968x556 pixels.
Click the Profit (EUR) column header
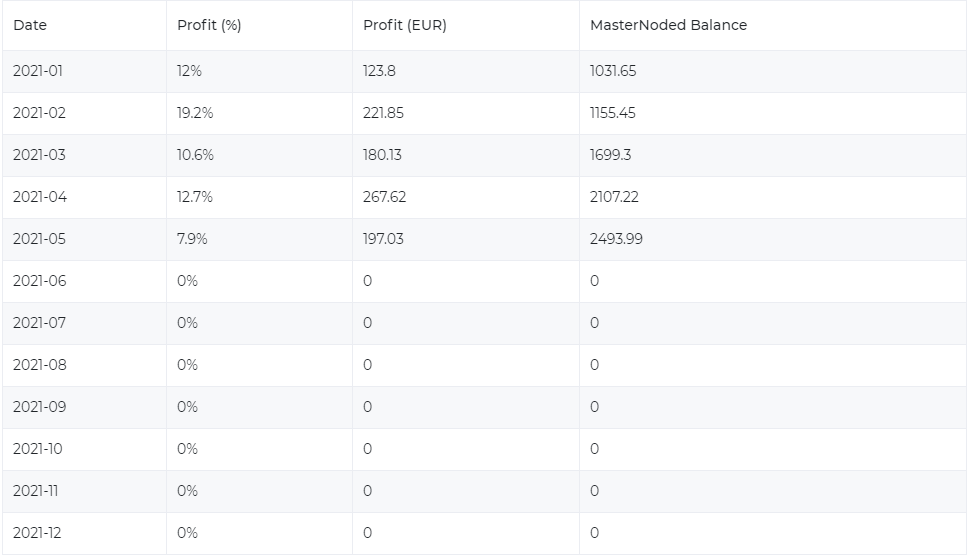404,25
